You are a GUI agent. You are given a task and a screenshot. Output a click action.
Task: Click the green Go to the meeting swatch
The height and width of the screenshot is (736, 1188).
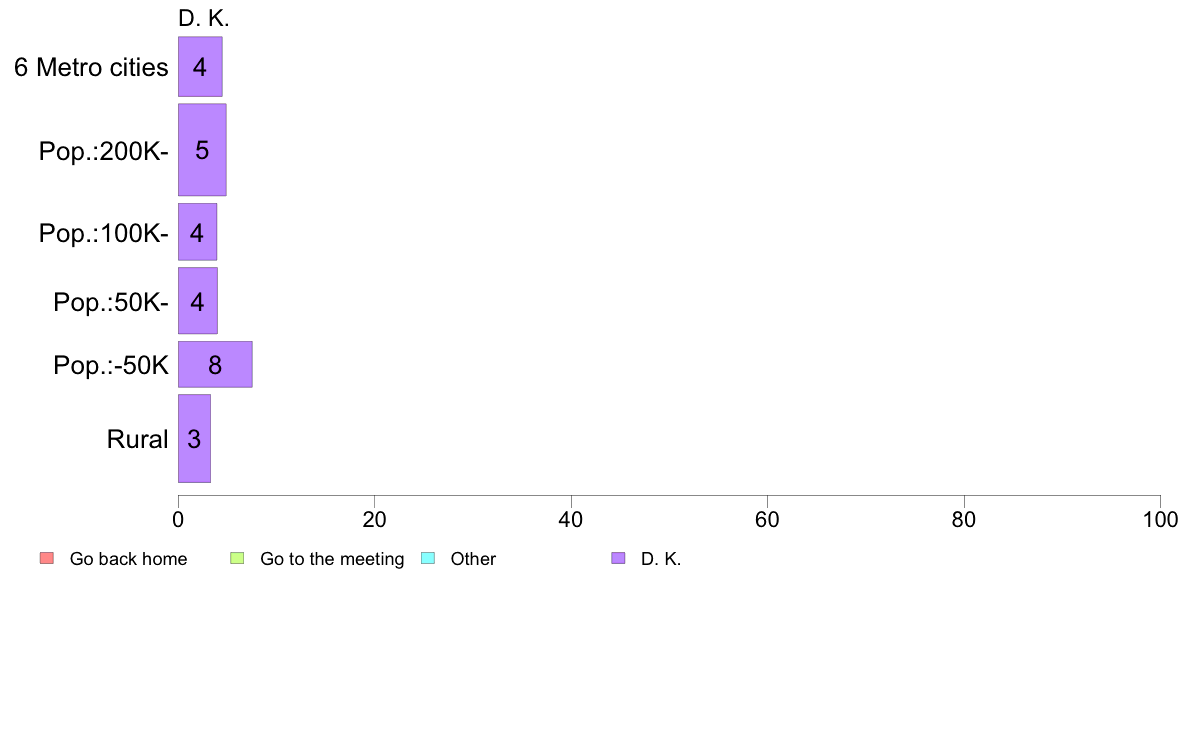[237, 559]
